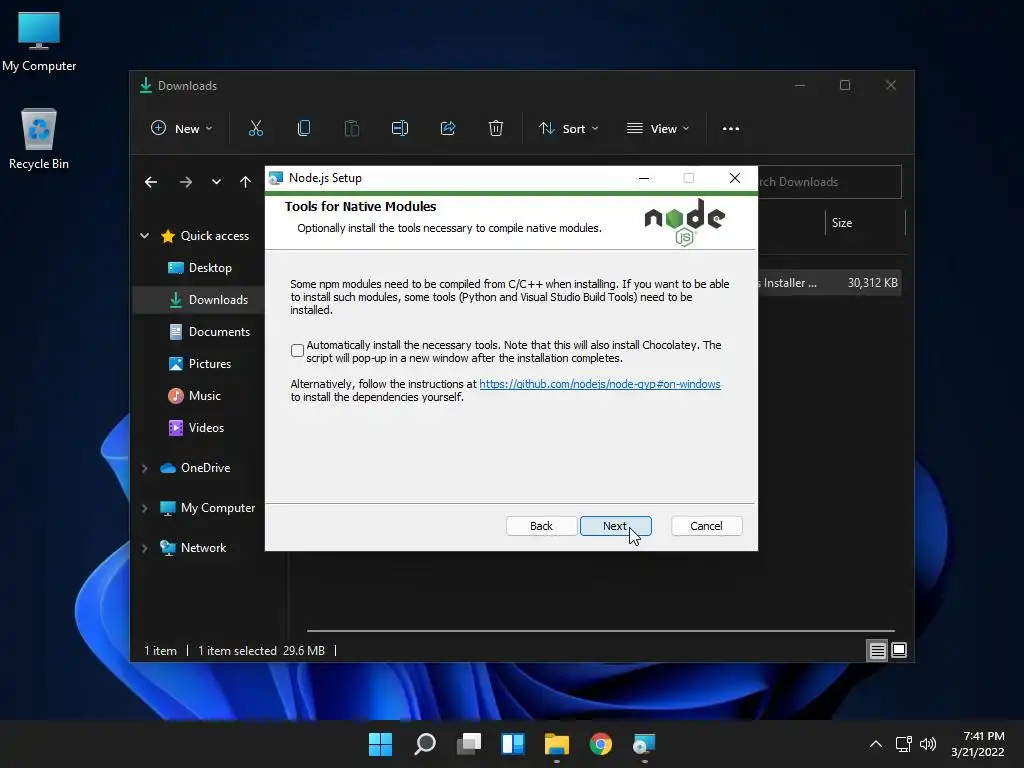This screenshot has height=768, width=1024.
Task: Select Downloads in the navigation pane
Action: click(208, 300)
